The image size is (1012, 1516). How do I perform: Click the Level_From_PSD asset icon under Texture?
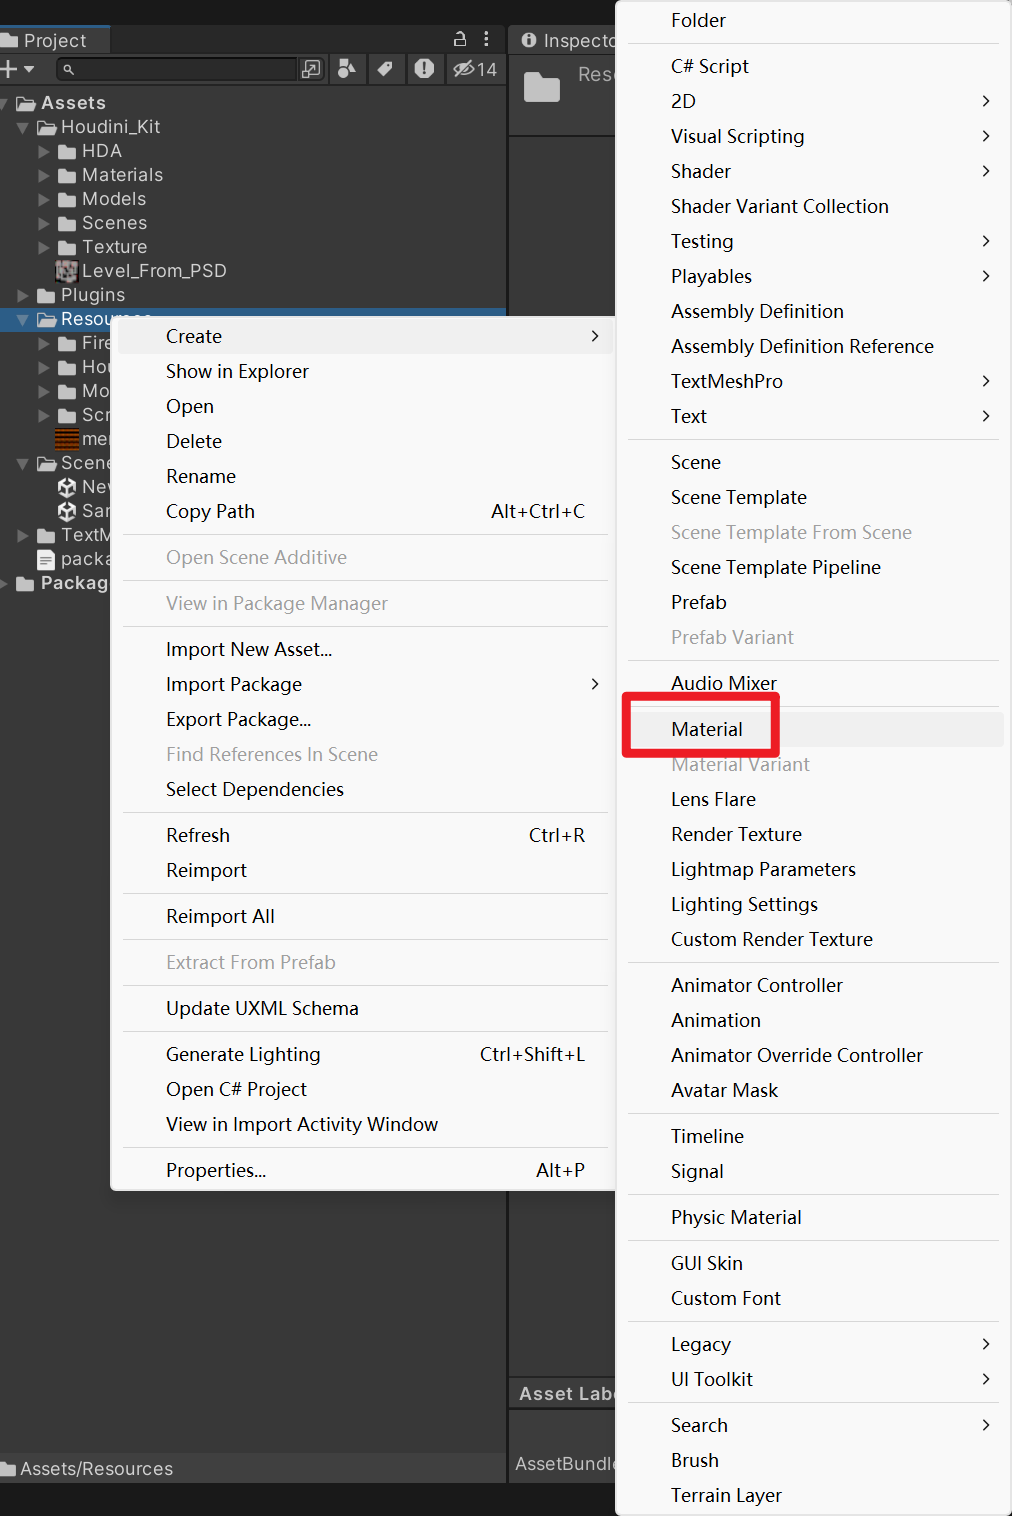tap(65, 271)
